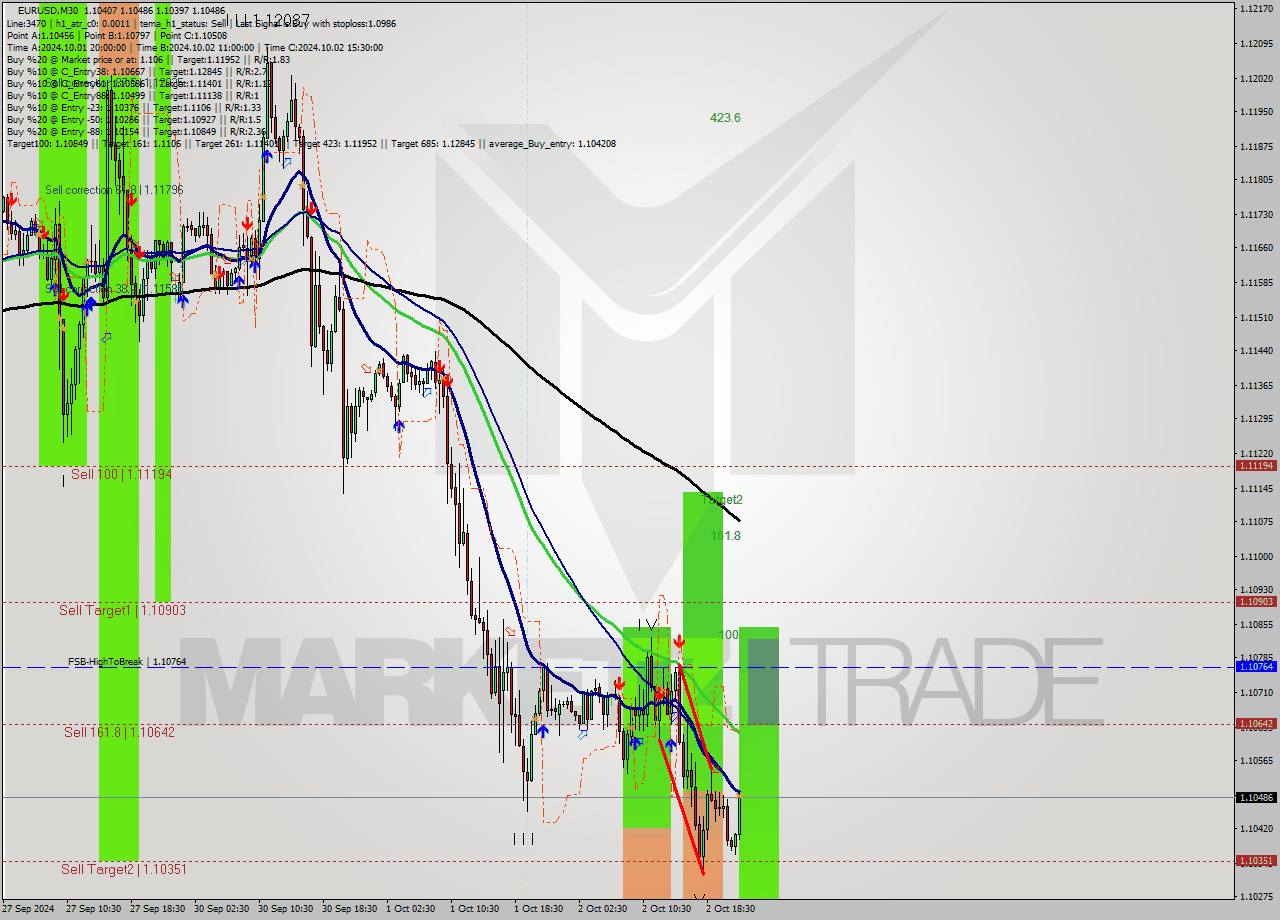Click the 1.12020 price scale value
Image resolution: width=1280 pixels, height=920 pixels.
coord(1255,78)
